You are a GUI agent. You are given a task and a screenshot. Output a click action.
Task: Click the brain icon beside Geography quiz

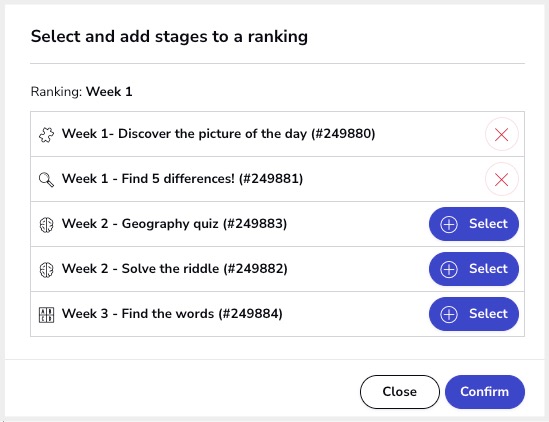point(46,224)
